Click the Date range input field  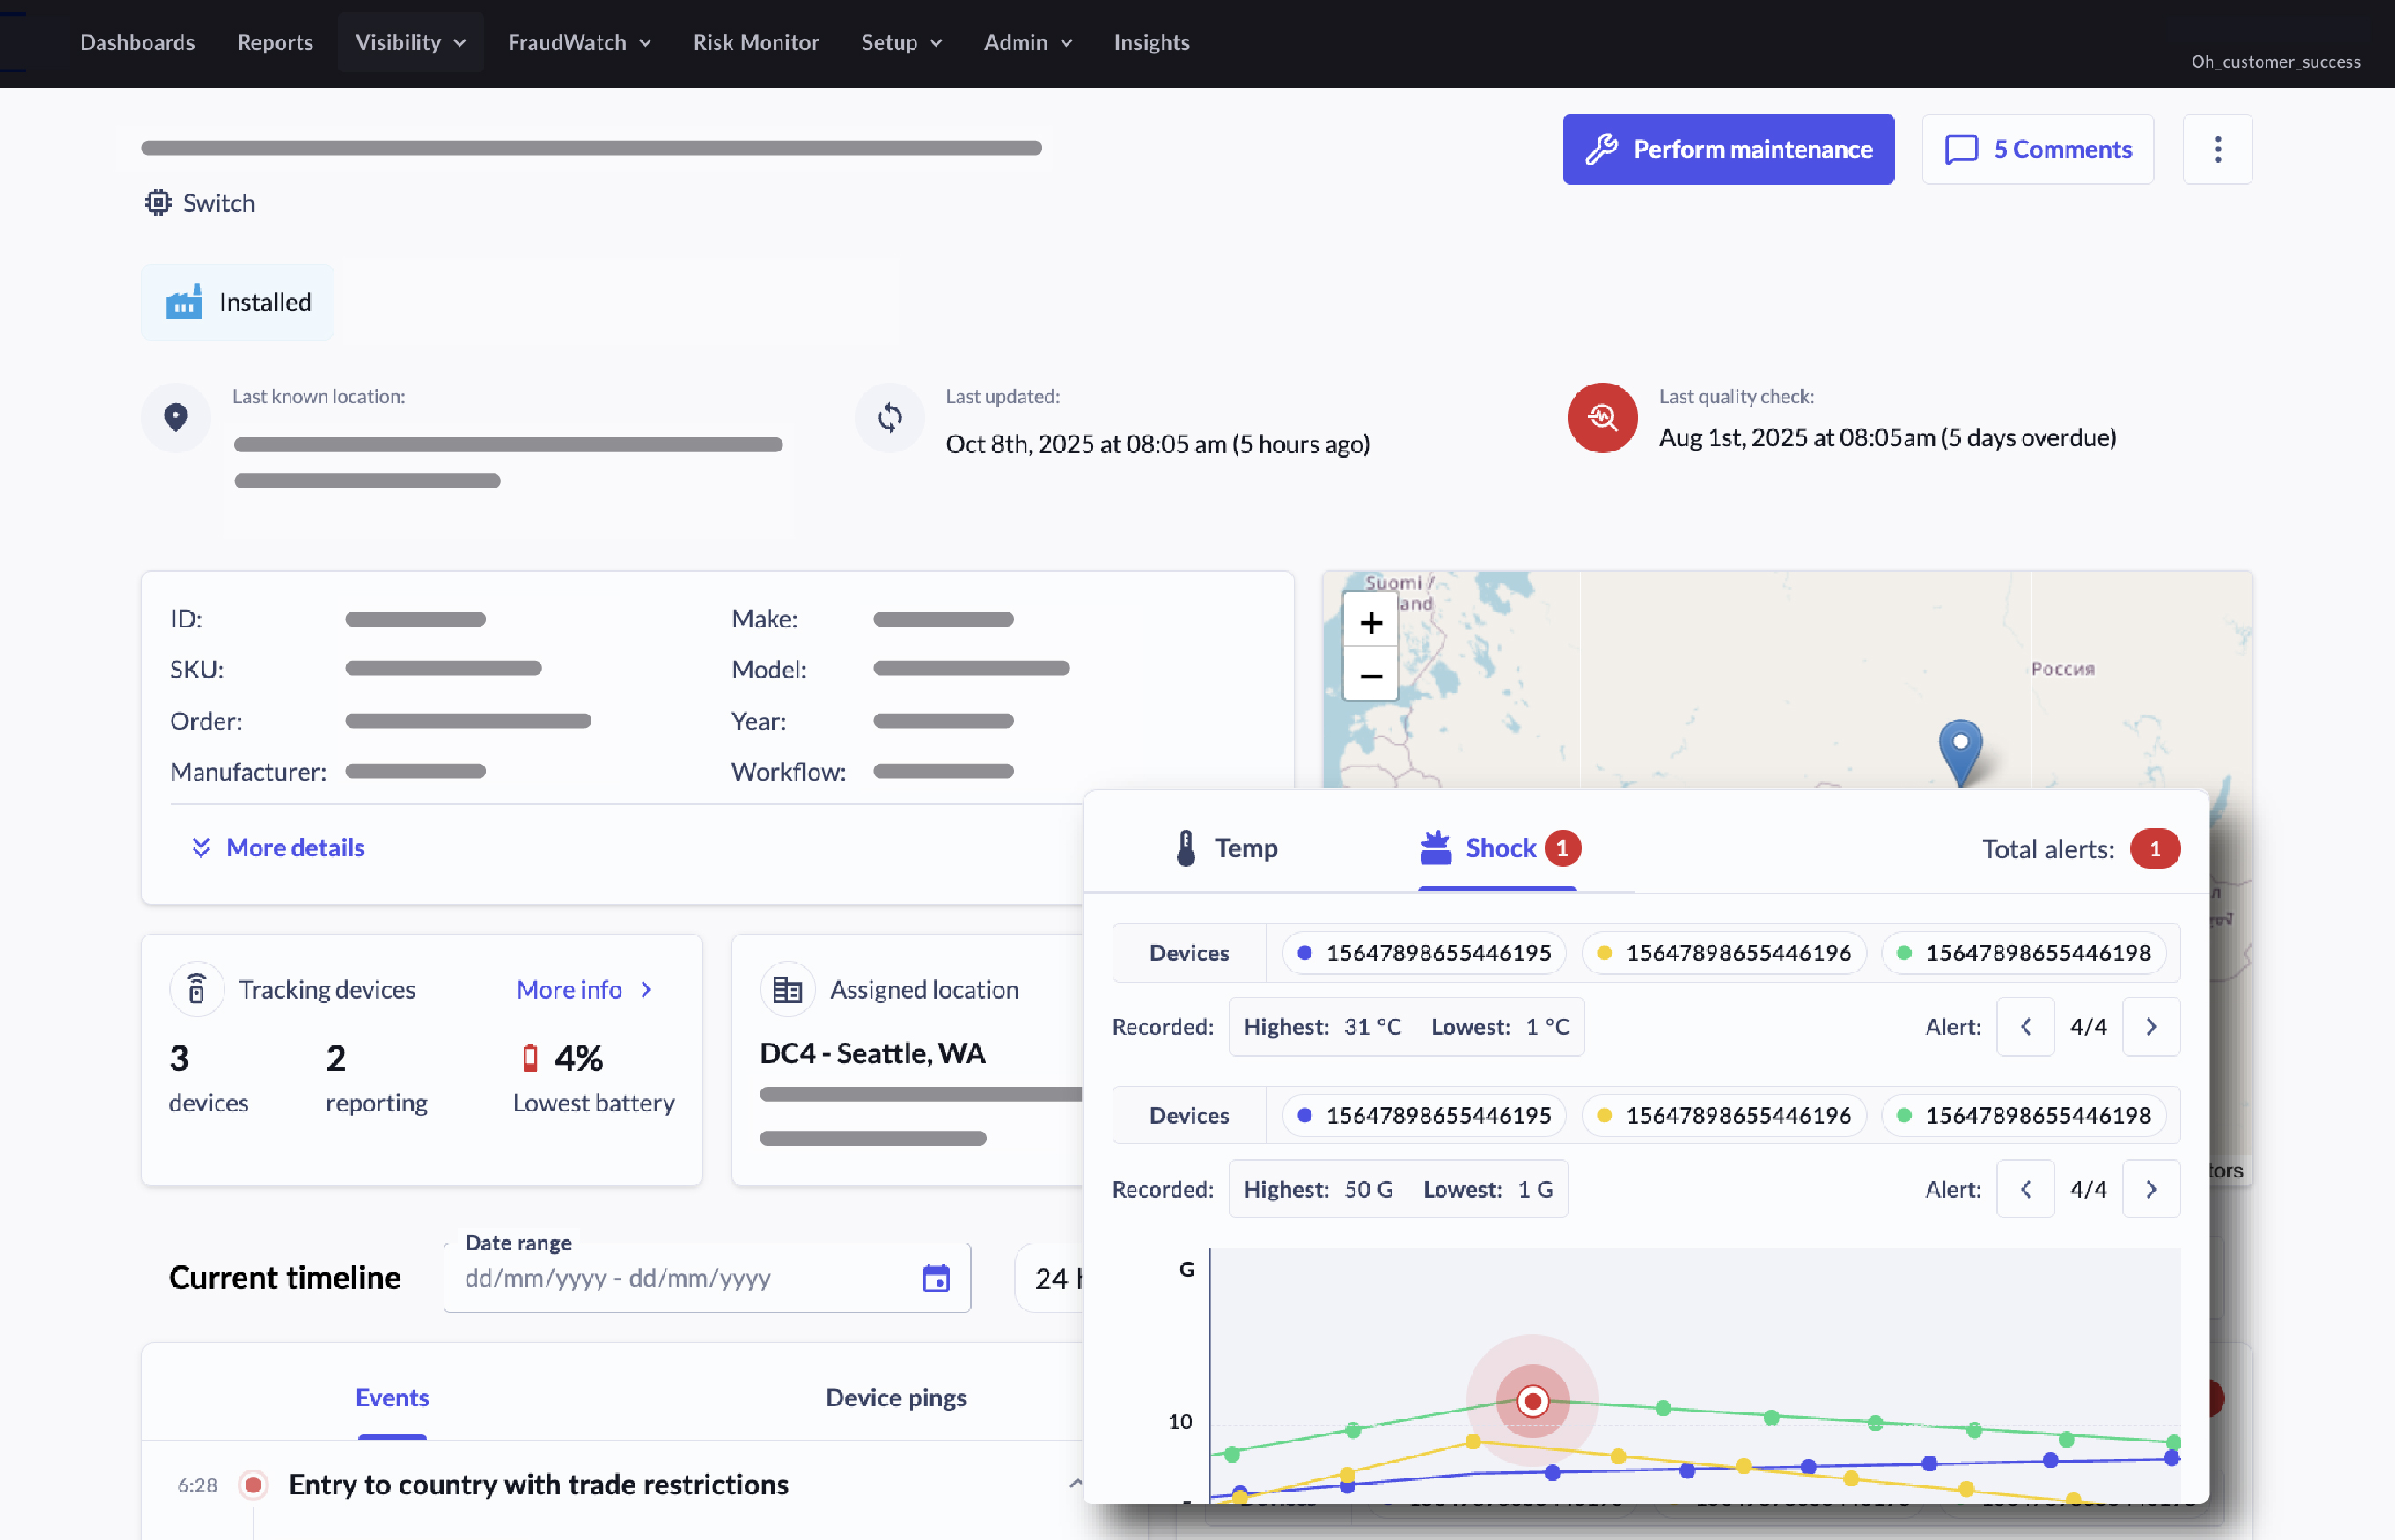680,1277
